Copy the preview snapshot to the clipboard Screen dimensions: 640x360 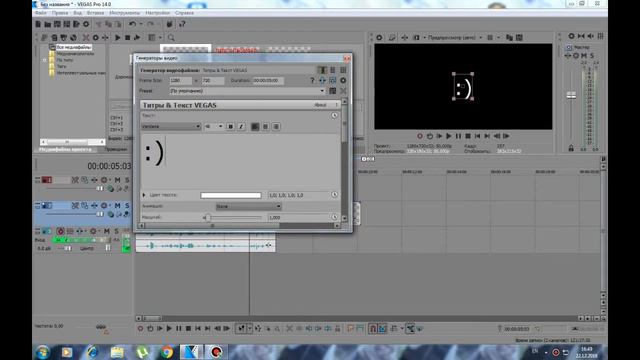point(509,38)
